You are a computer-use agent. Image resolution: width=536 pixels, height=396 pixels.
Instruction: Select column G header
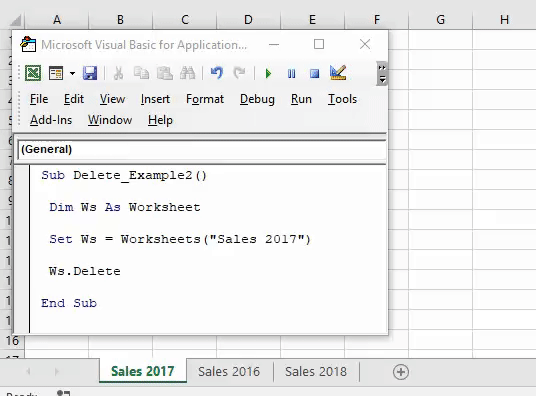pyautogui.click(x=441, y=20)
